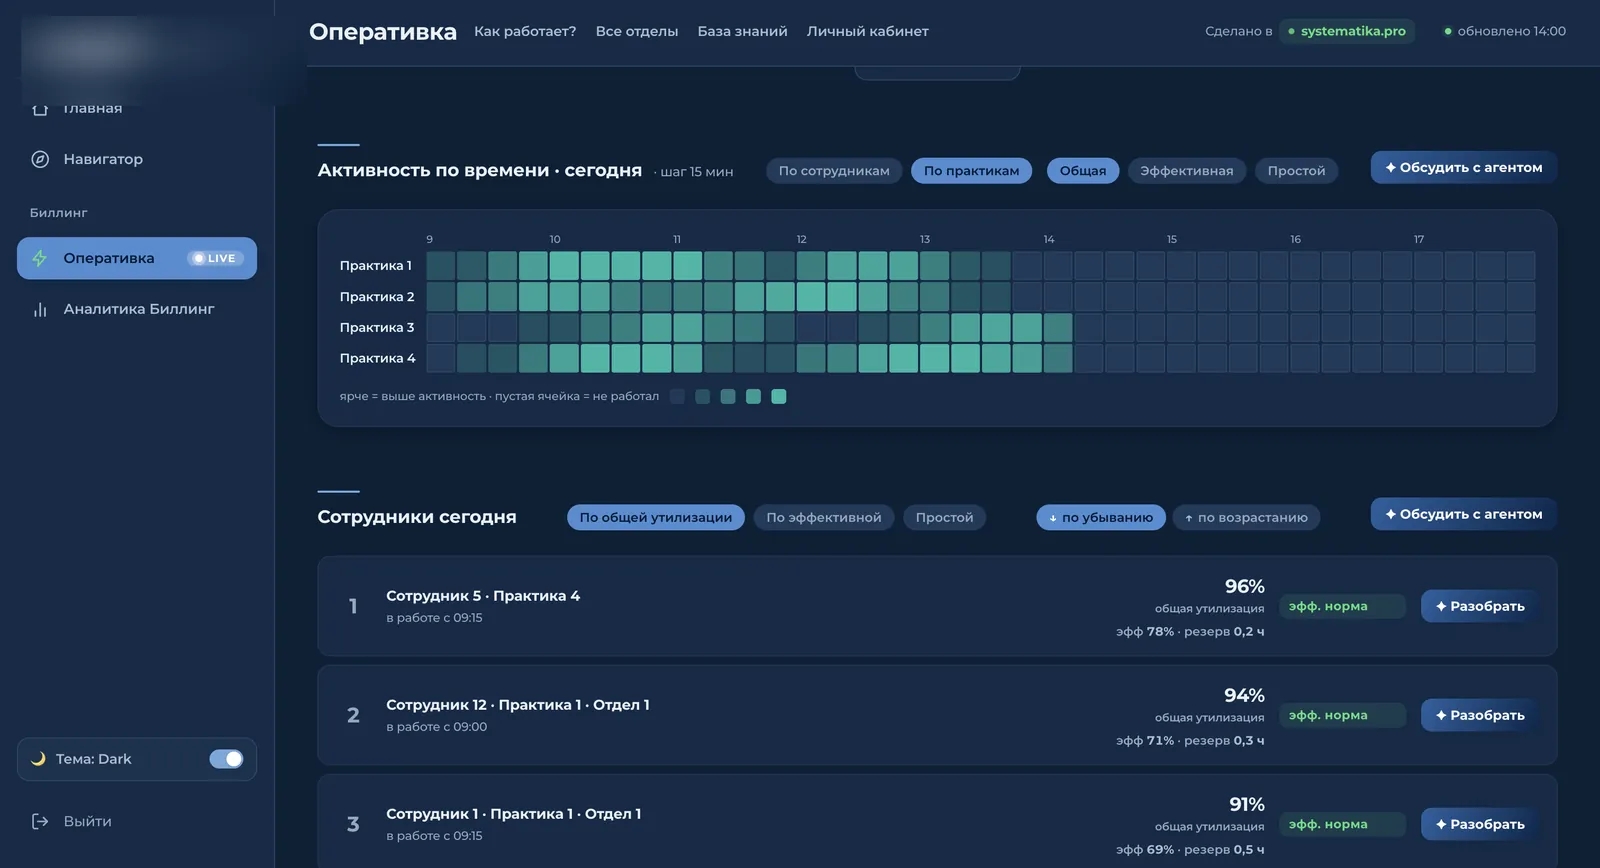Select the Простой filter above heatmap
Viewport: 1600px width, 868px height.
click(1296, 171)
